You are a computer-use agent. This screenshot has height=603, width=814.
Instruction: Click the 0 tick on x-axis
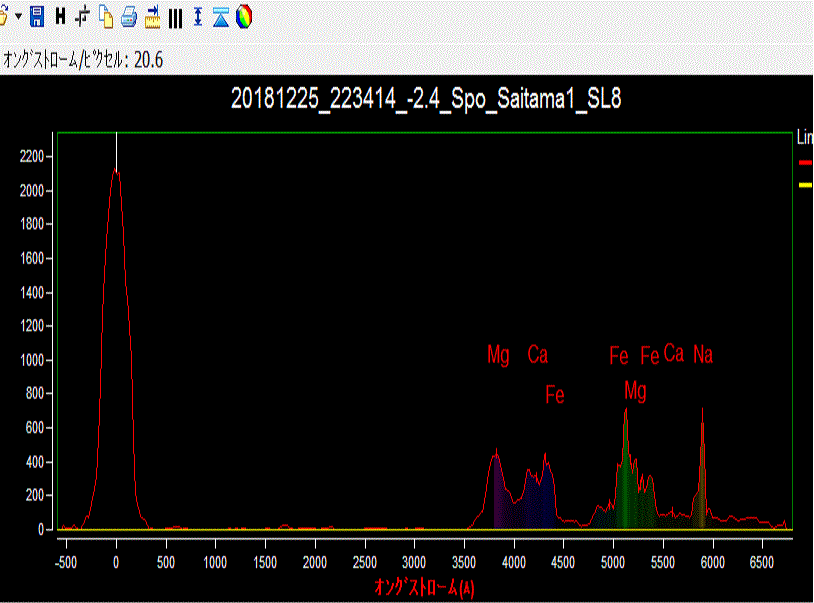tap(116, 563)
